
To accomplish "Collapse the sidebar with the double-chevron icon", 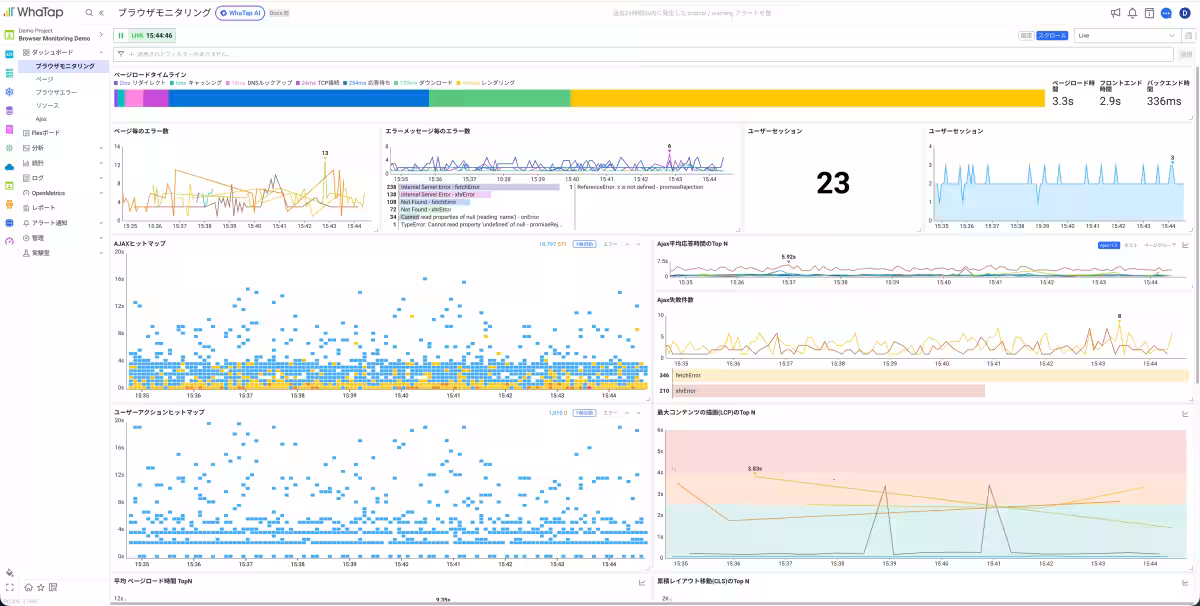I will (x=101, y=13).
